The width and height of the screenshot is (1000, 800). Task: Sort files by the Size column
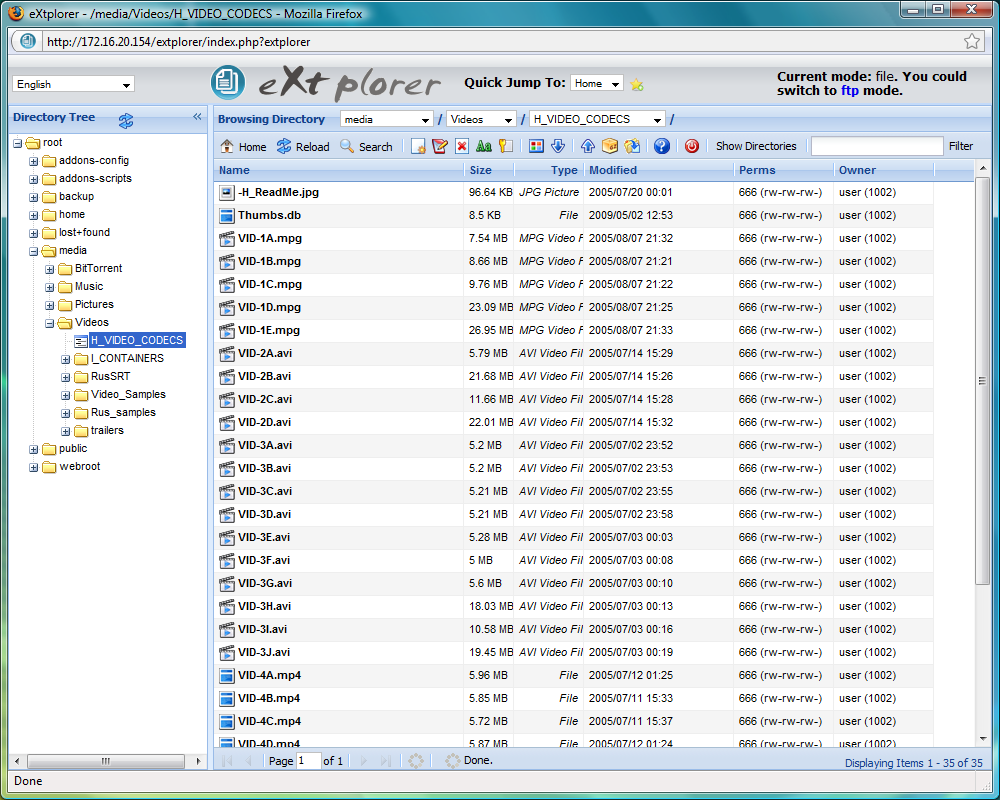tap(489, 170)
